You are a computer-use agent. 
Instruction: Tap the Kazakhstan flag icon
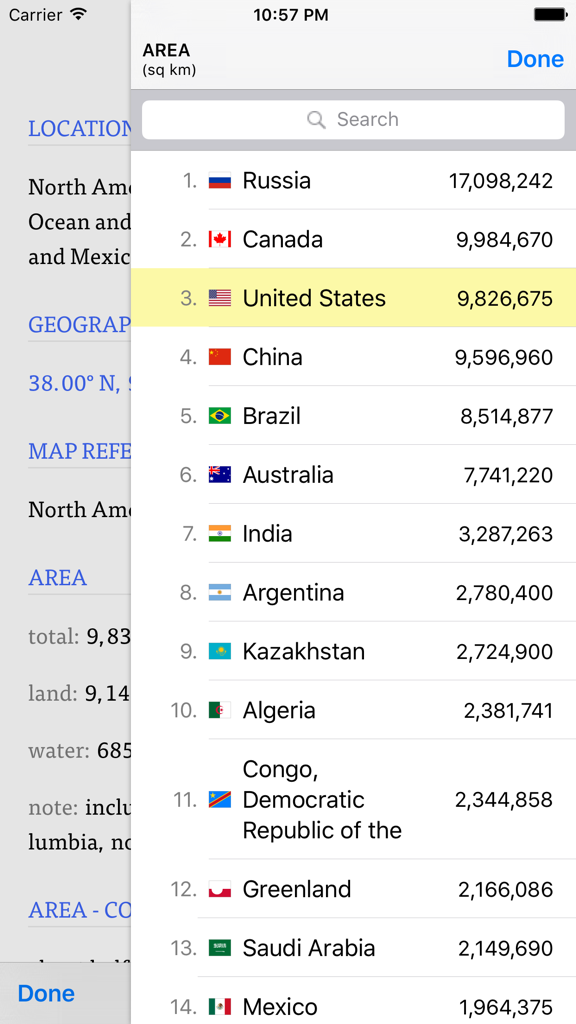[x=221, y=651]
